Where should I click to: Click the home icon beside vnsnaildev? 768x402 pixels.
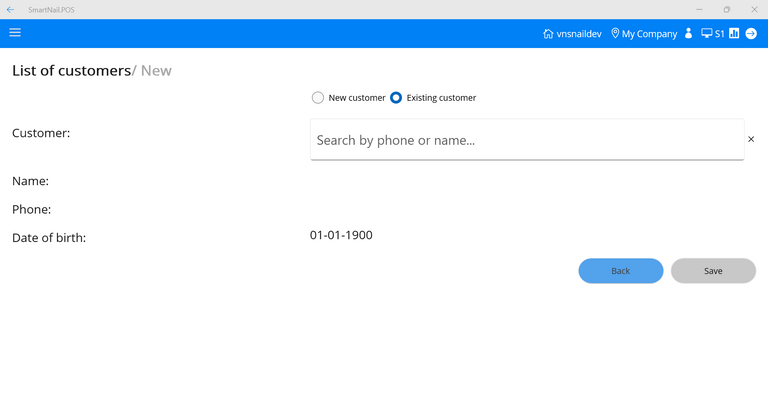548,34
